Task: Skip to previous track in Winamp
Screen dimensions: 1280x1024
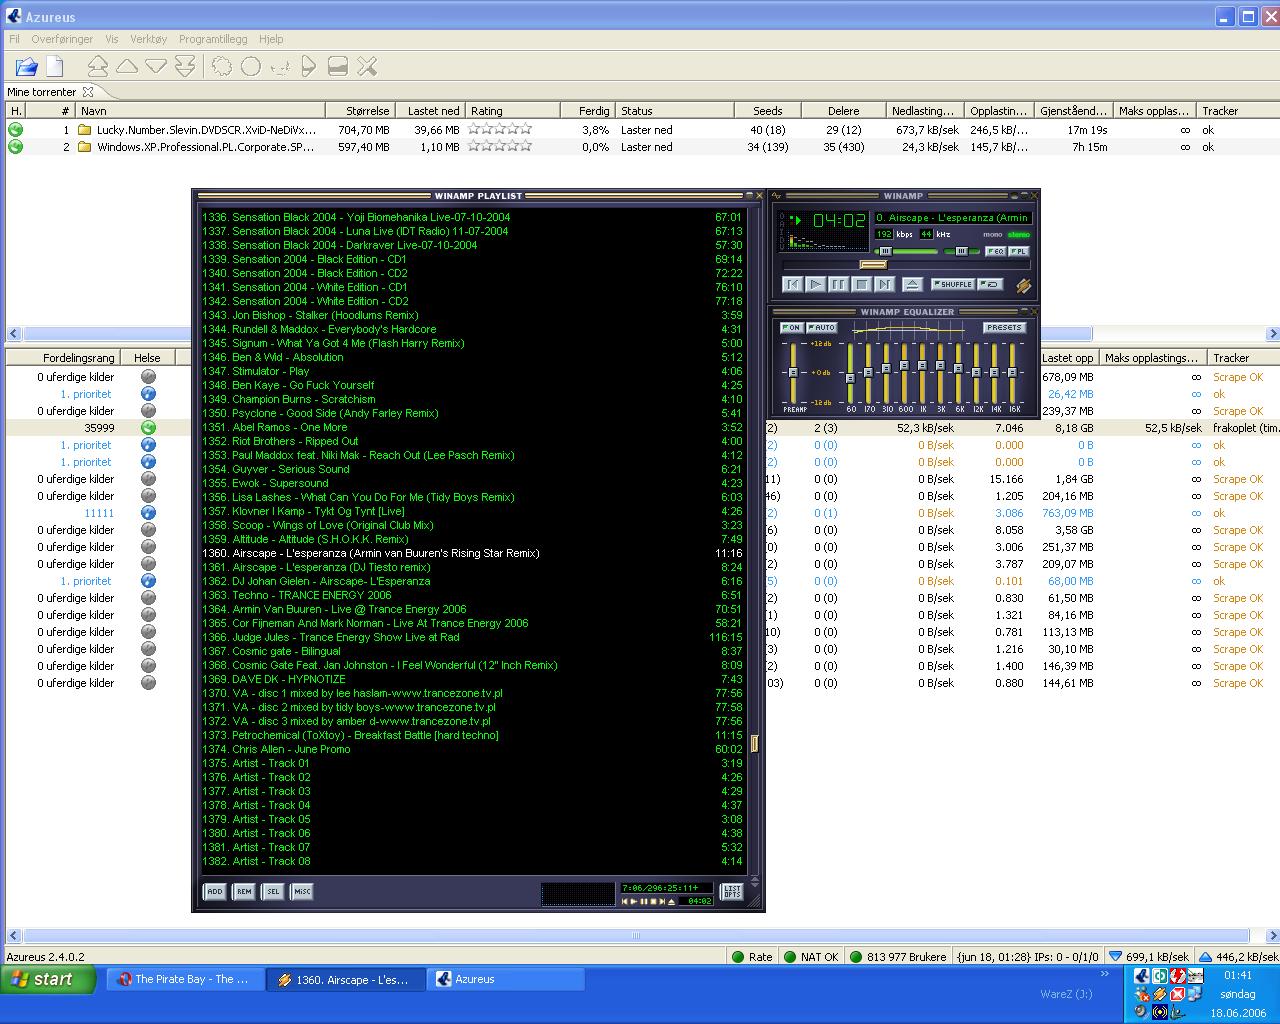Action: [792, 285]
